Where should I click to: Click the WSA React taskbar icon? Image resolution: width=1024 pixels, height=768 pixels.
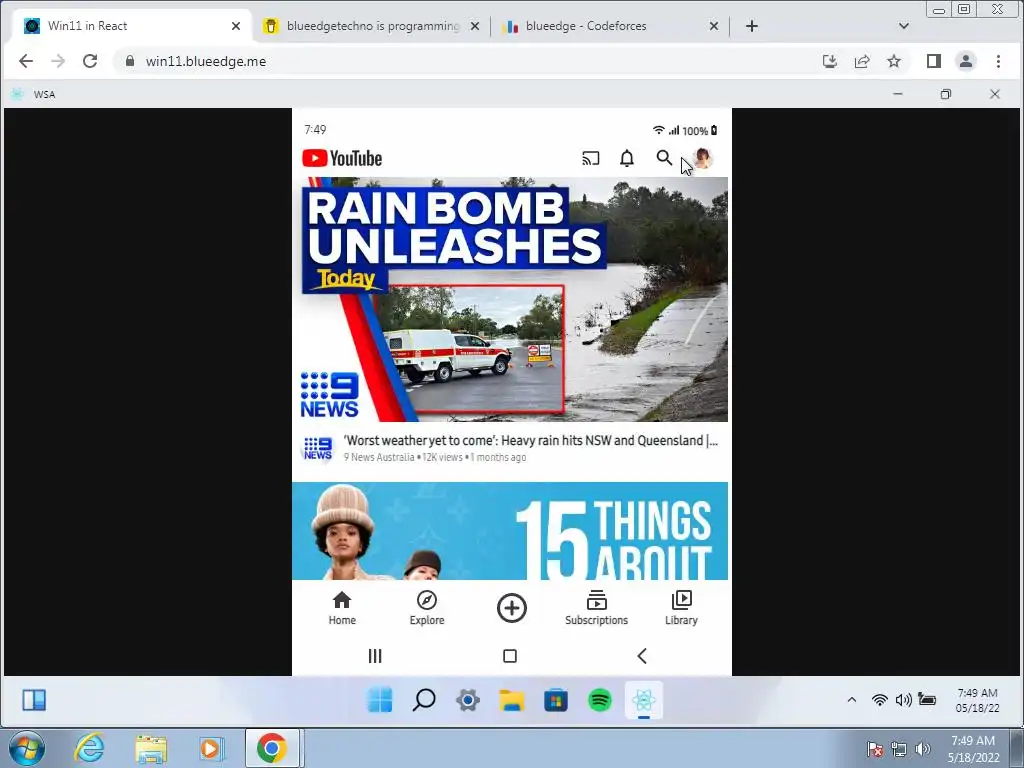644,700
